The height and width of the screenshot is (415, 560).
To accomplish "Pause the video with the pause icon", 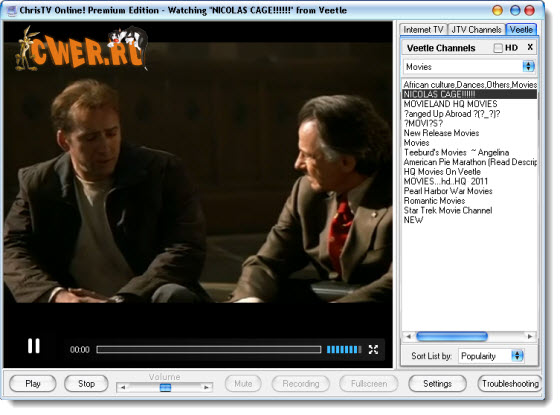I will tap(34, 346).
